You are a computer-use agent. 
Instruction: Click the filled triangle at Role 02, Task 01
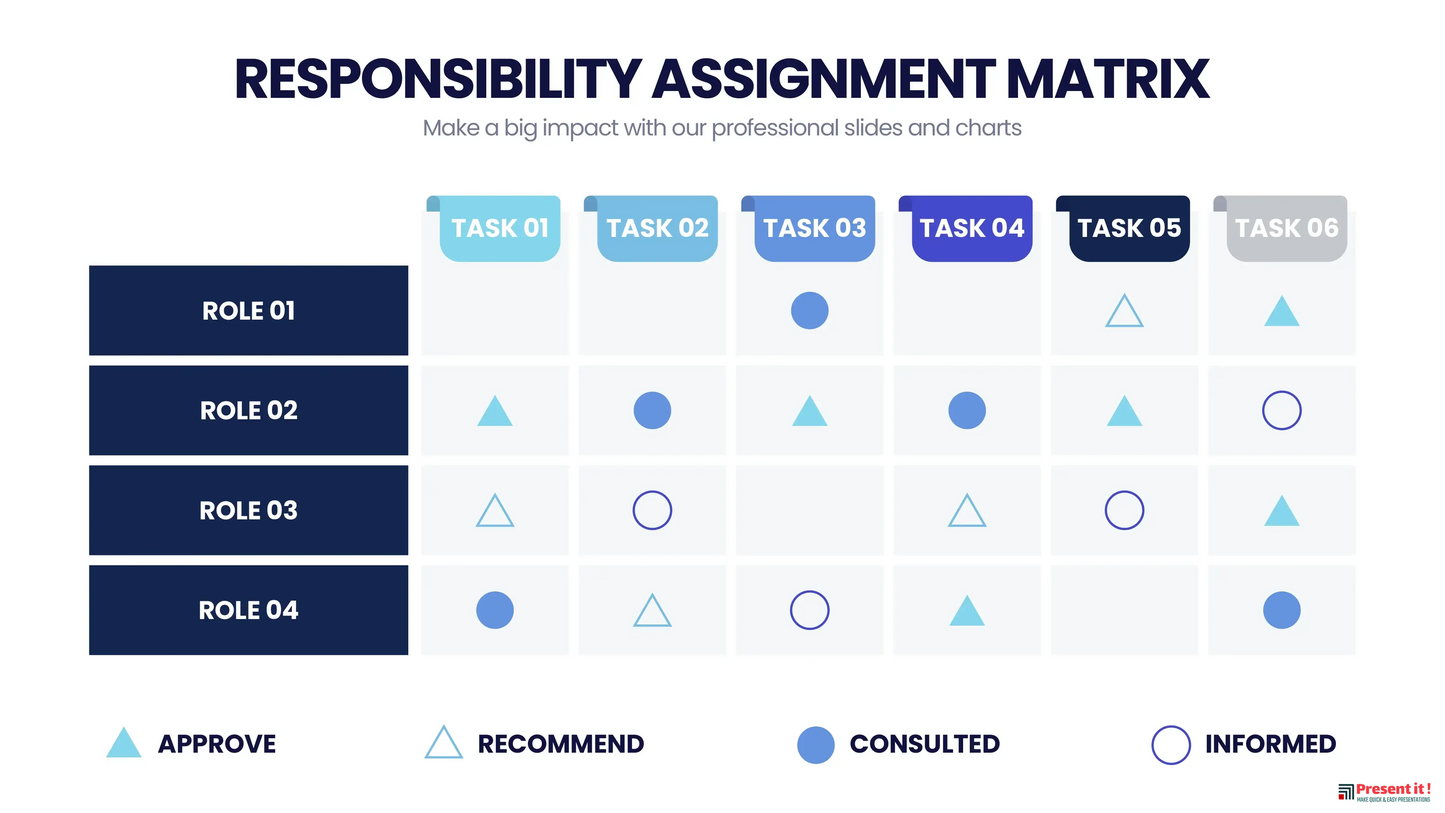(x=495, y=411)
